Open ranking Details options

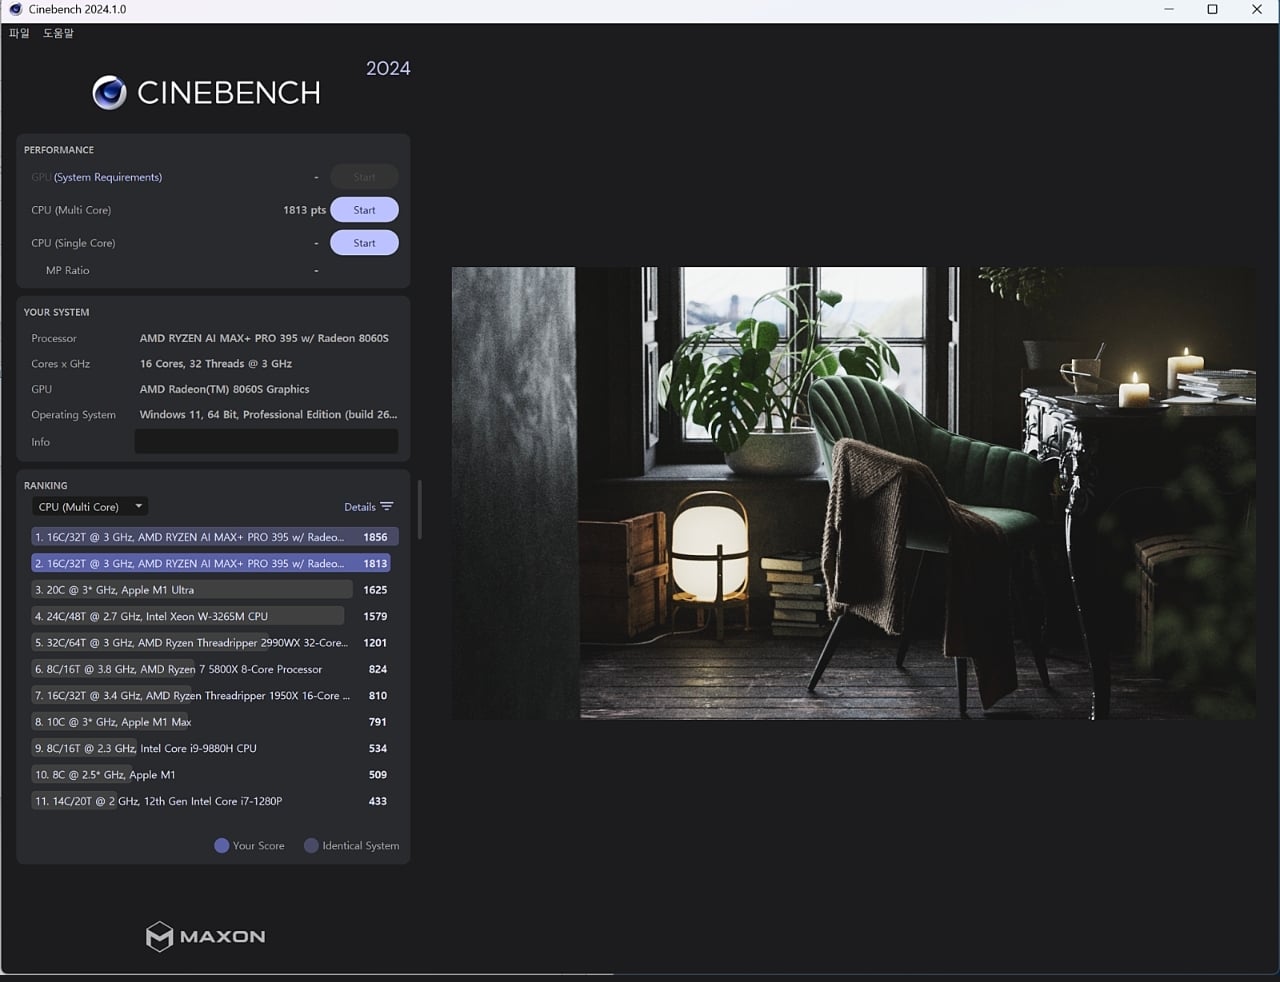coord(368,507)
